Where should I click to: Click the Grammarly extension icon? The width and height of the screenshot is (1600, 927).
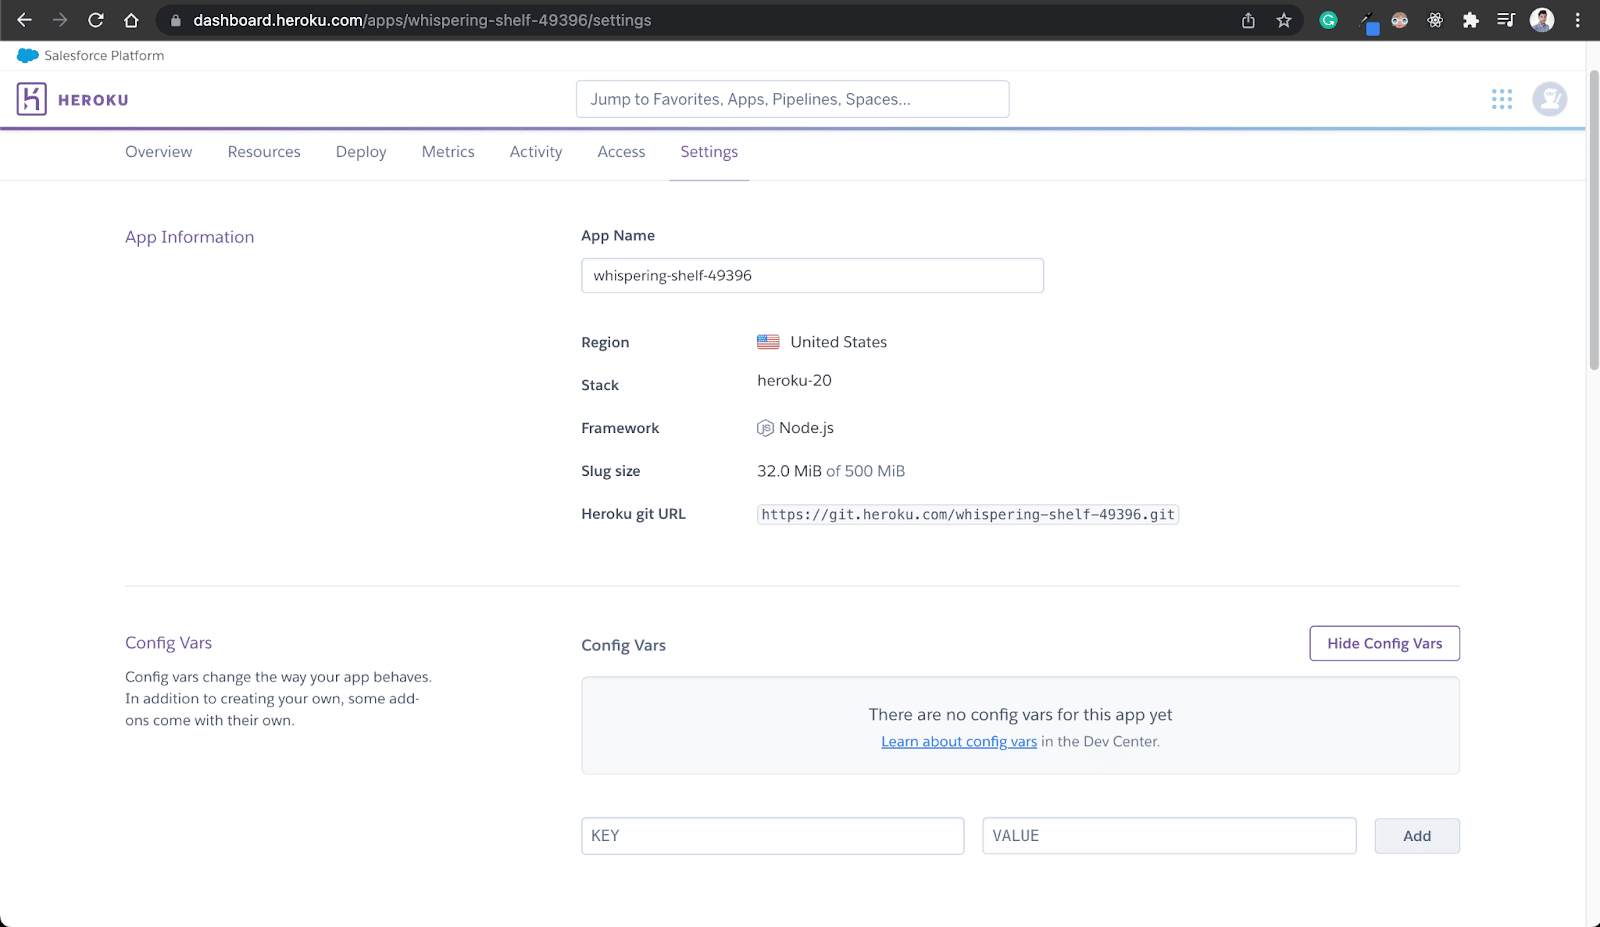(x=1328, y=20)
